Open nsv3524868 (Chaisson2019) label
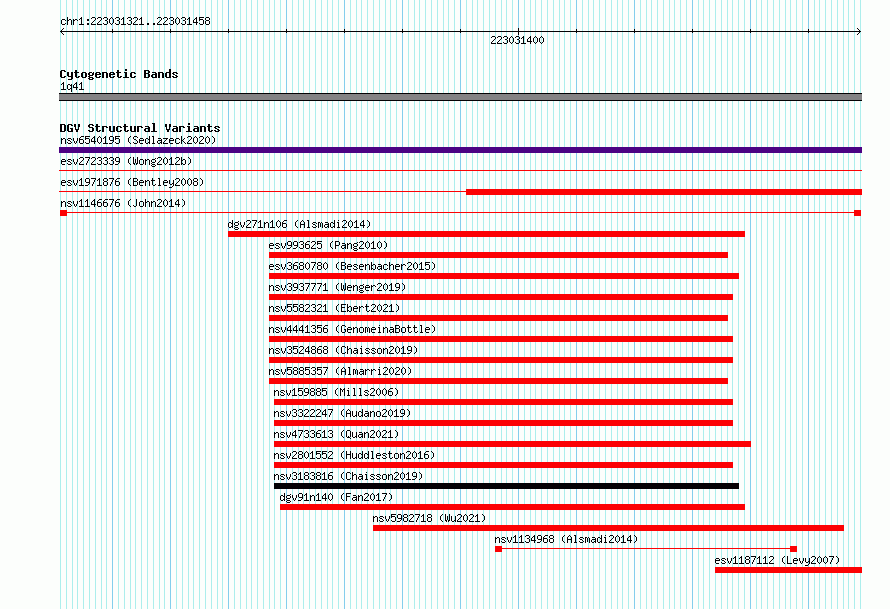The width and height of the screenshot is (890, 609). (343, 350)
